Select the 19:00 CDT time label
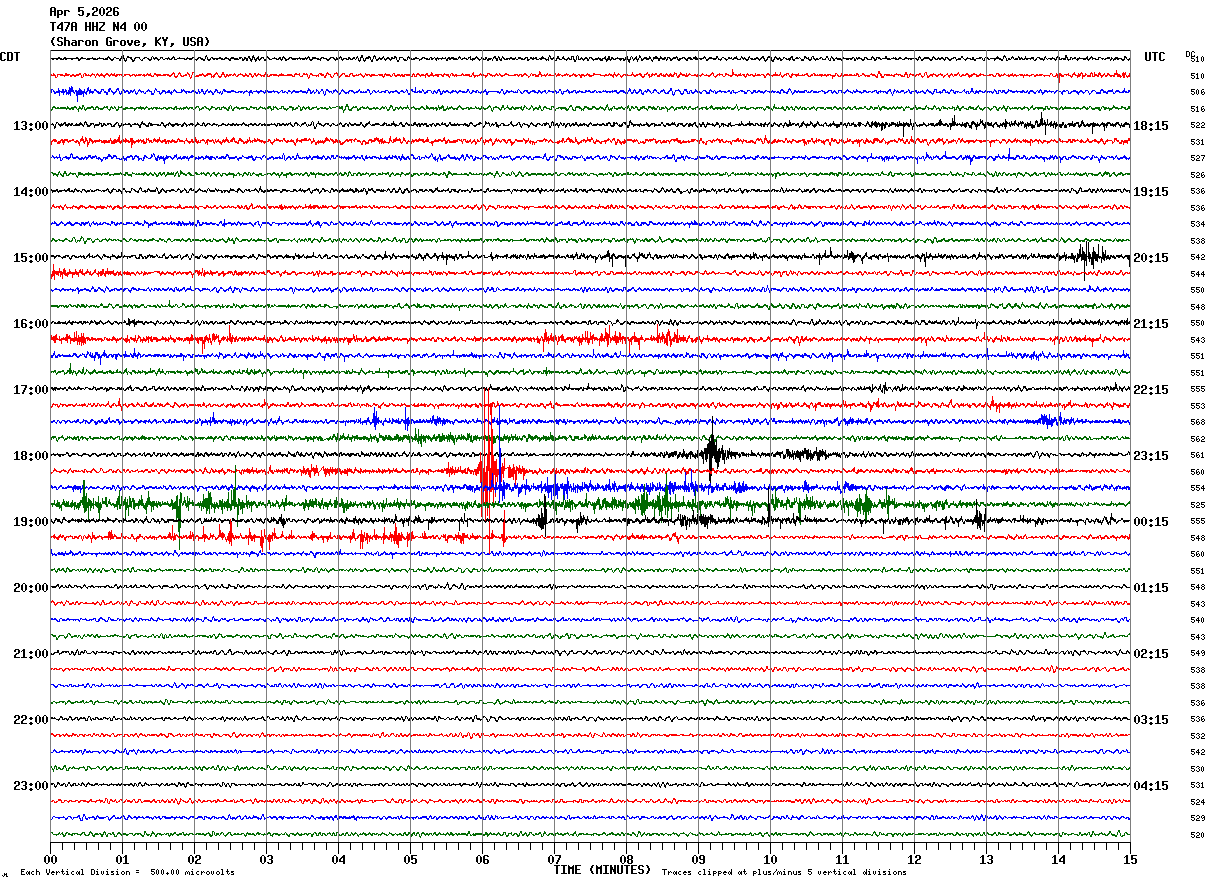The height and width of the screenshot is (886, 1210). point(30,522)
